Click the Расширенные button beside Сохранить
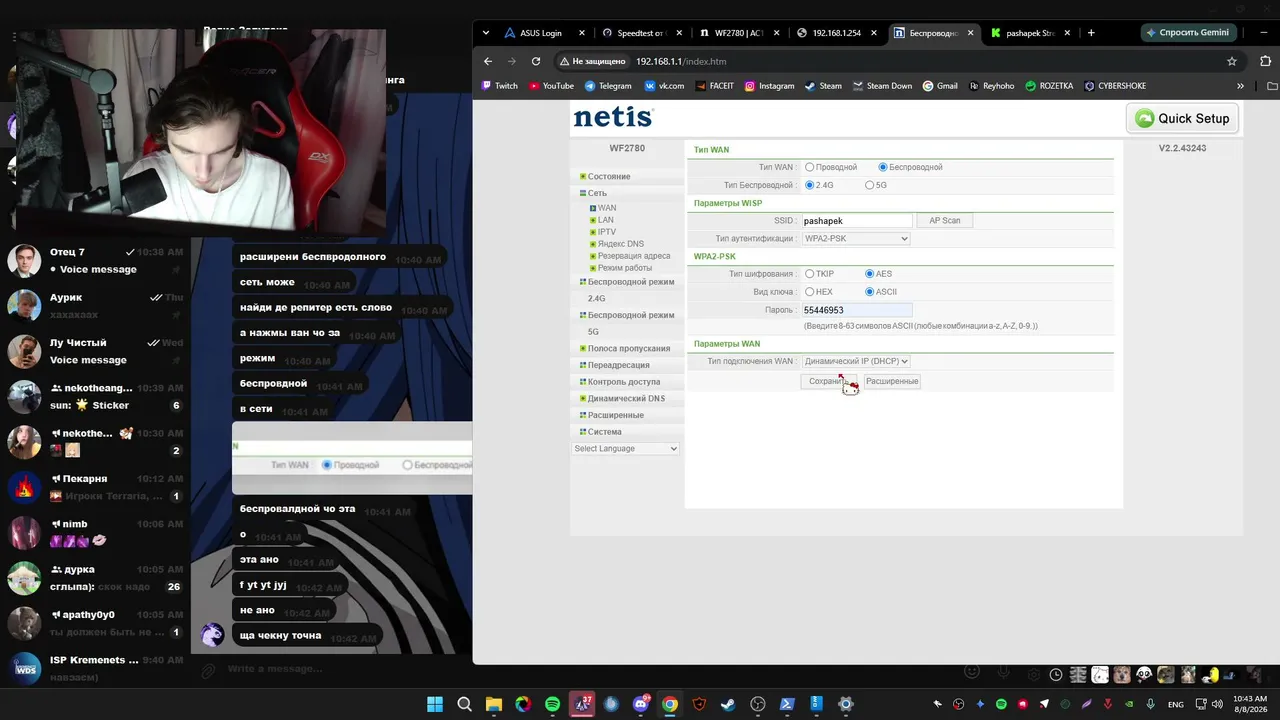The width and height of the screenshot is (1280, 720). click(x=892, y=381)
